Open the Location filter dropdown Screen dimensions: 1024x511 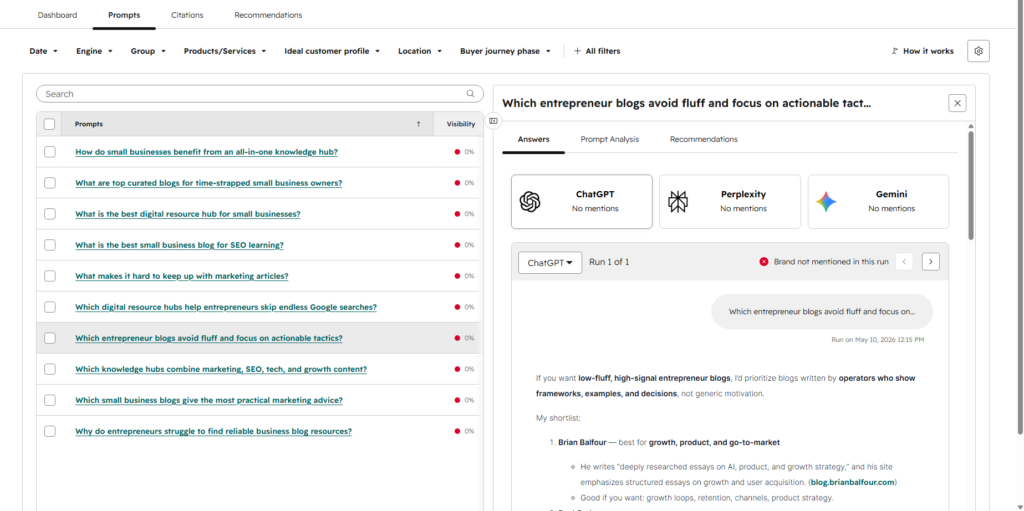[420, 51]
